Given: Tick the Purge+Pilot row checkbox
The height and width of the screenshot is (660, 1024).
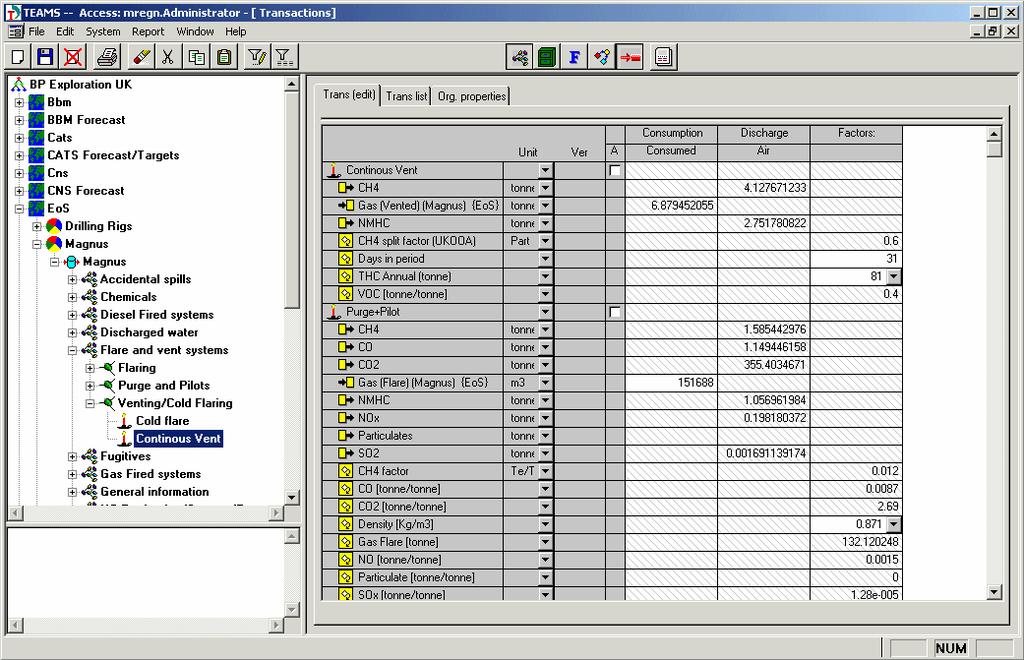Looking at the screenshot, I should (x=615, y=312).
